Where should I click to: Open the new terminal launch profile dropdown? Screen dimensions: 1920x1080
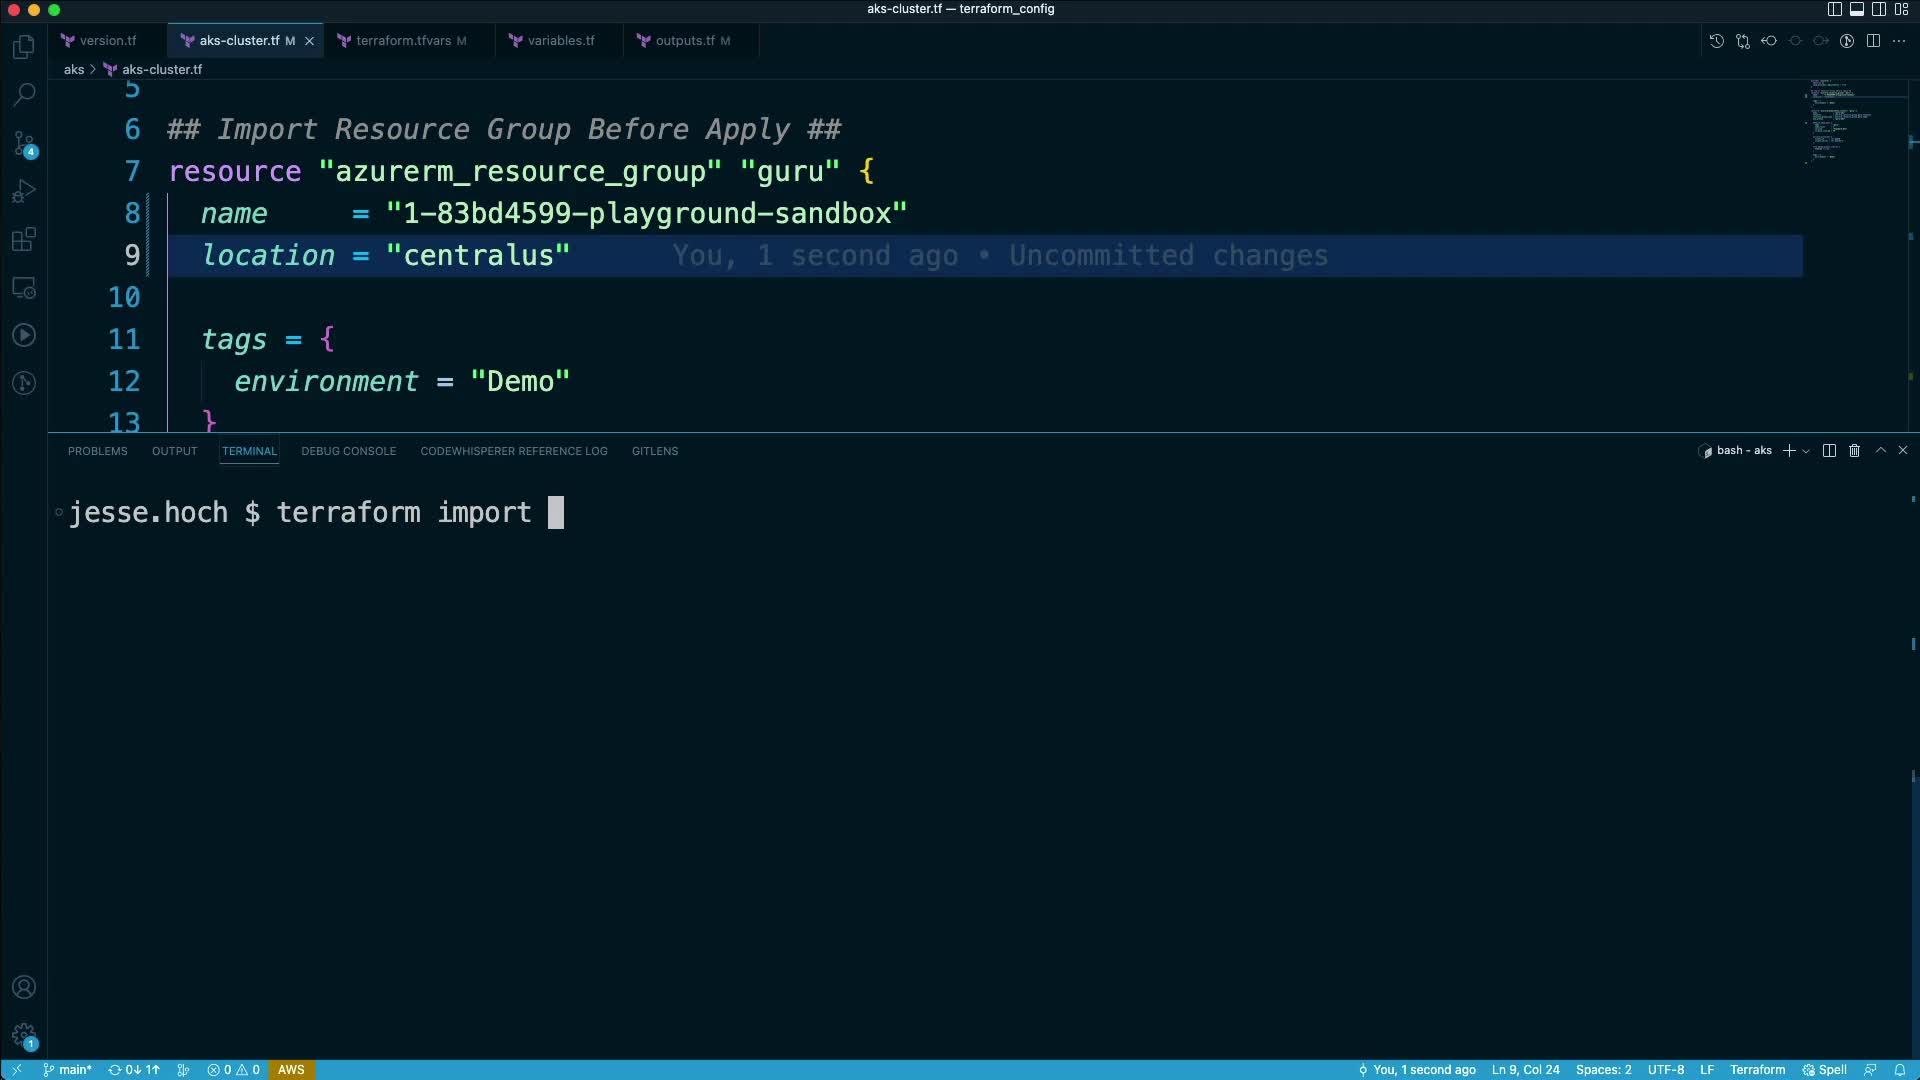pos(1806,451)
